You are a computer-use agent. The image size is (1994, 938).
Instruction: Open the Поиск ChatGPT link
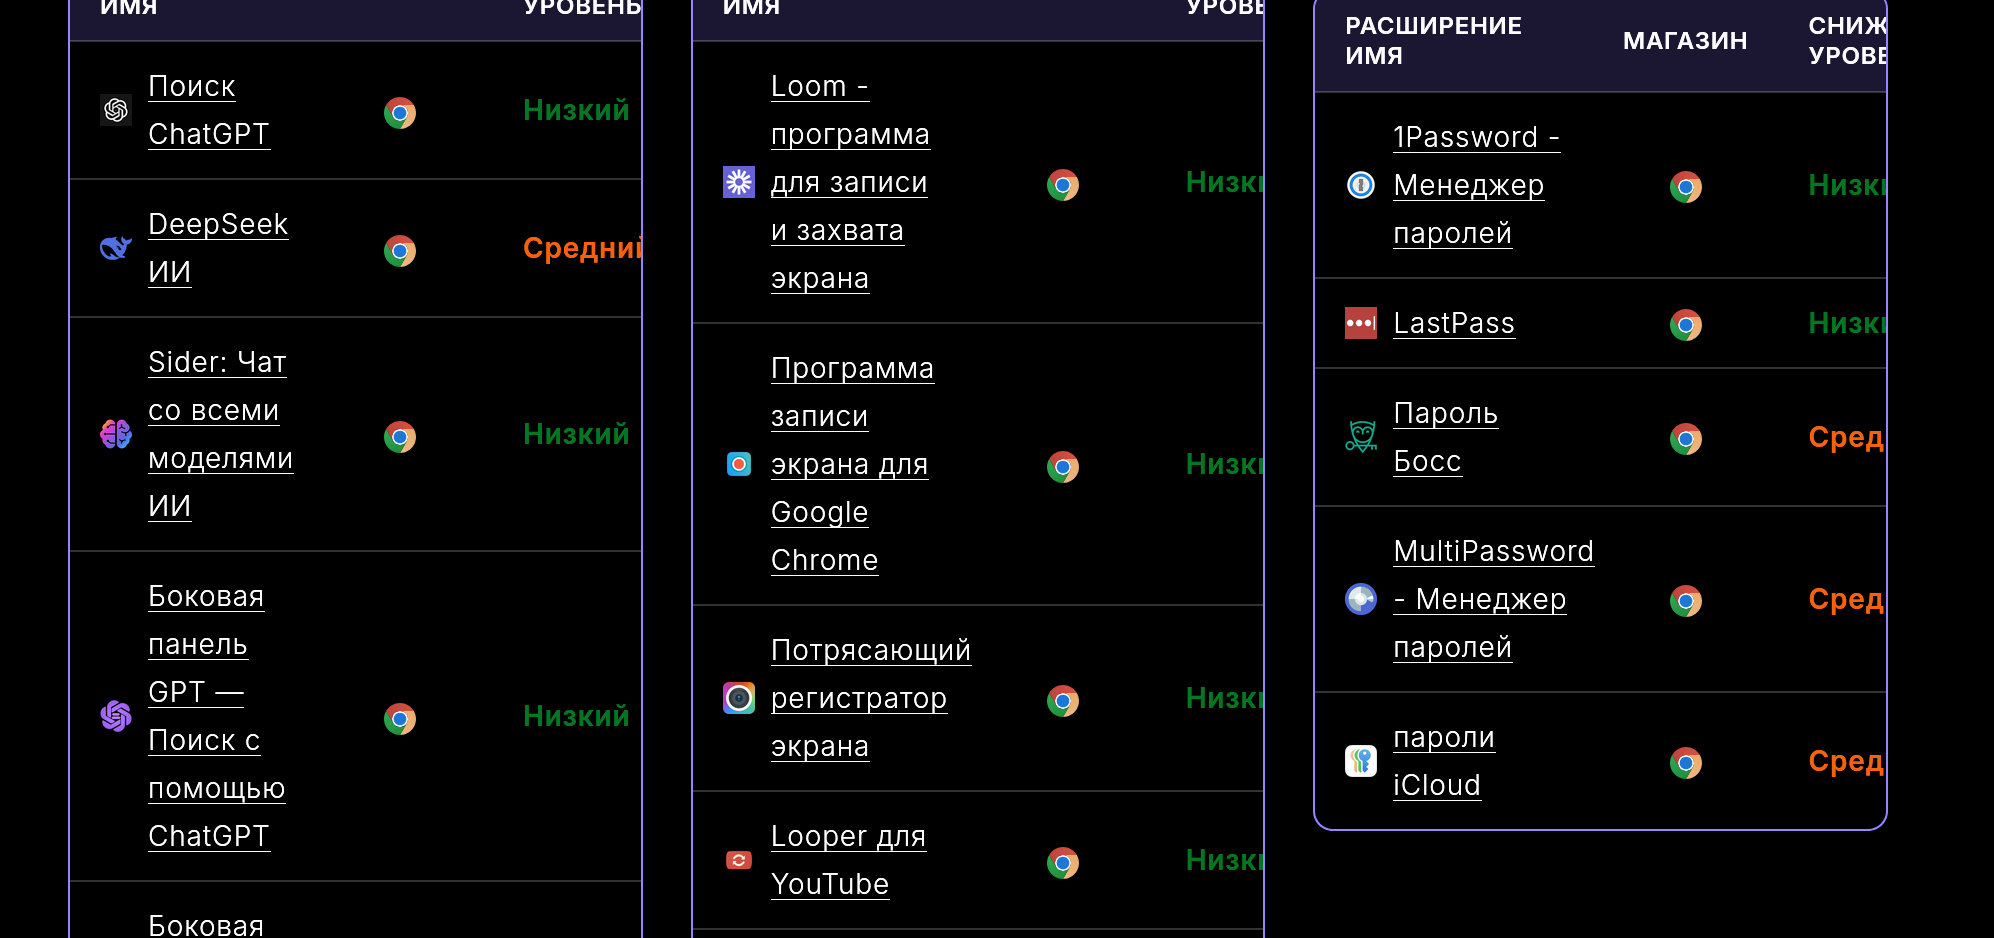208,110
